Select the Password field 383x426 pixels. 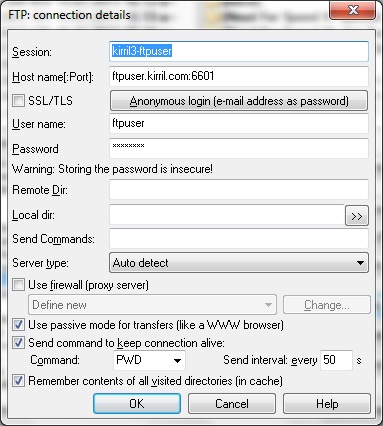pyautogui.click(x=239, y=148)
